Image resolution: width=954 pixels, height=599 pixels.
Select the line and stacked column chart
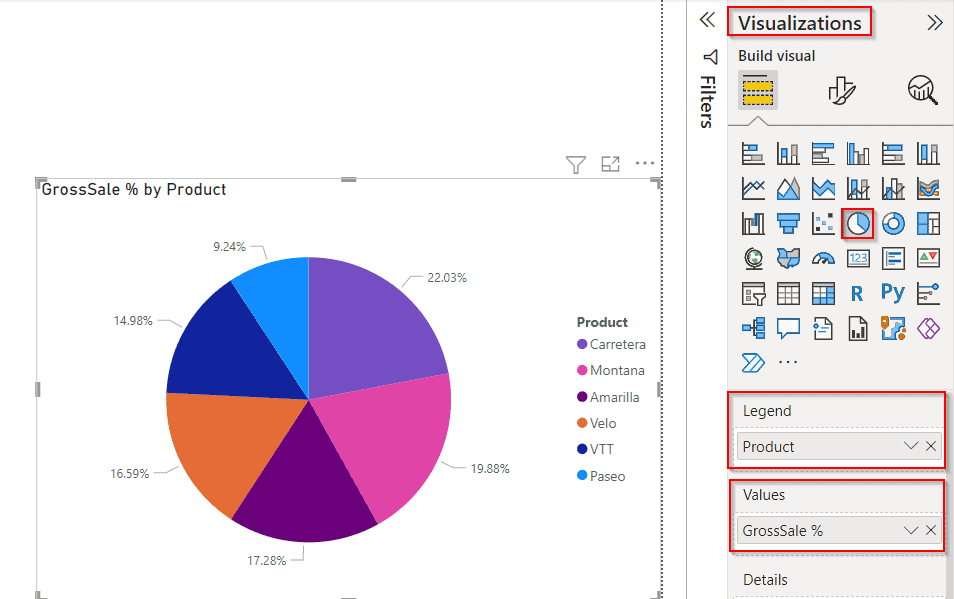pos(858,189)
